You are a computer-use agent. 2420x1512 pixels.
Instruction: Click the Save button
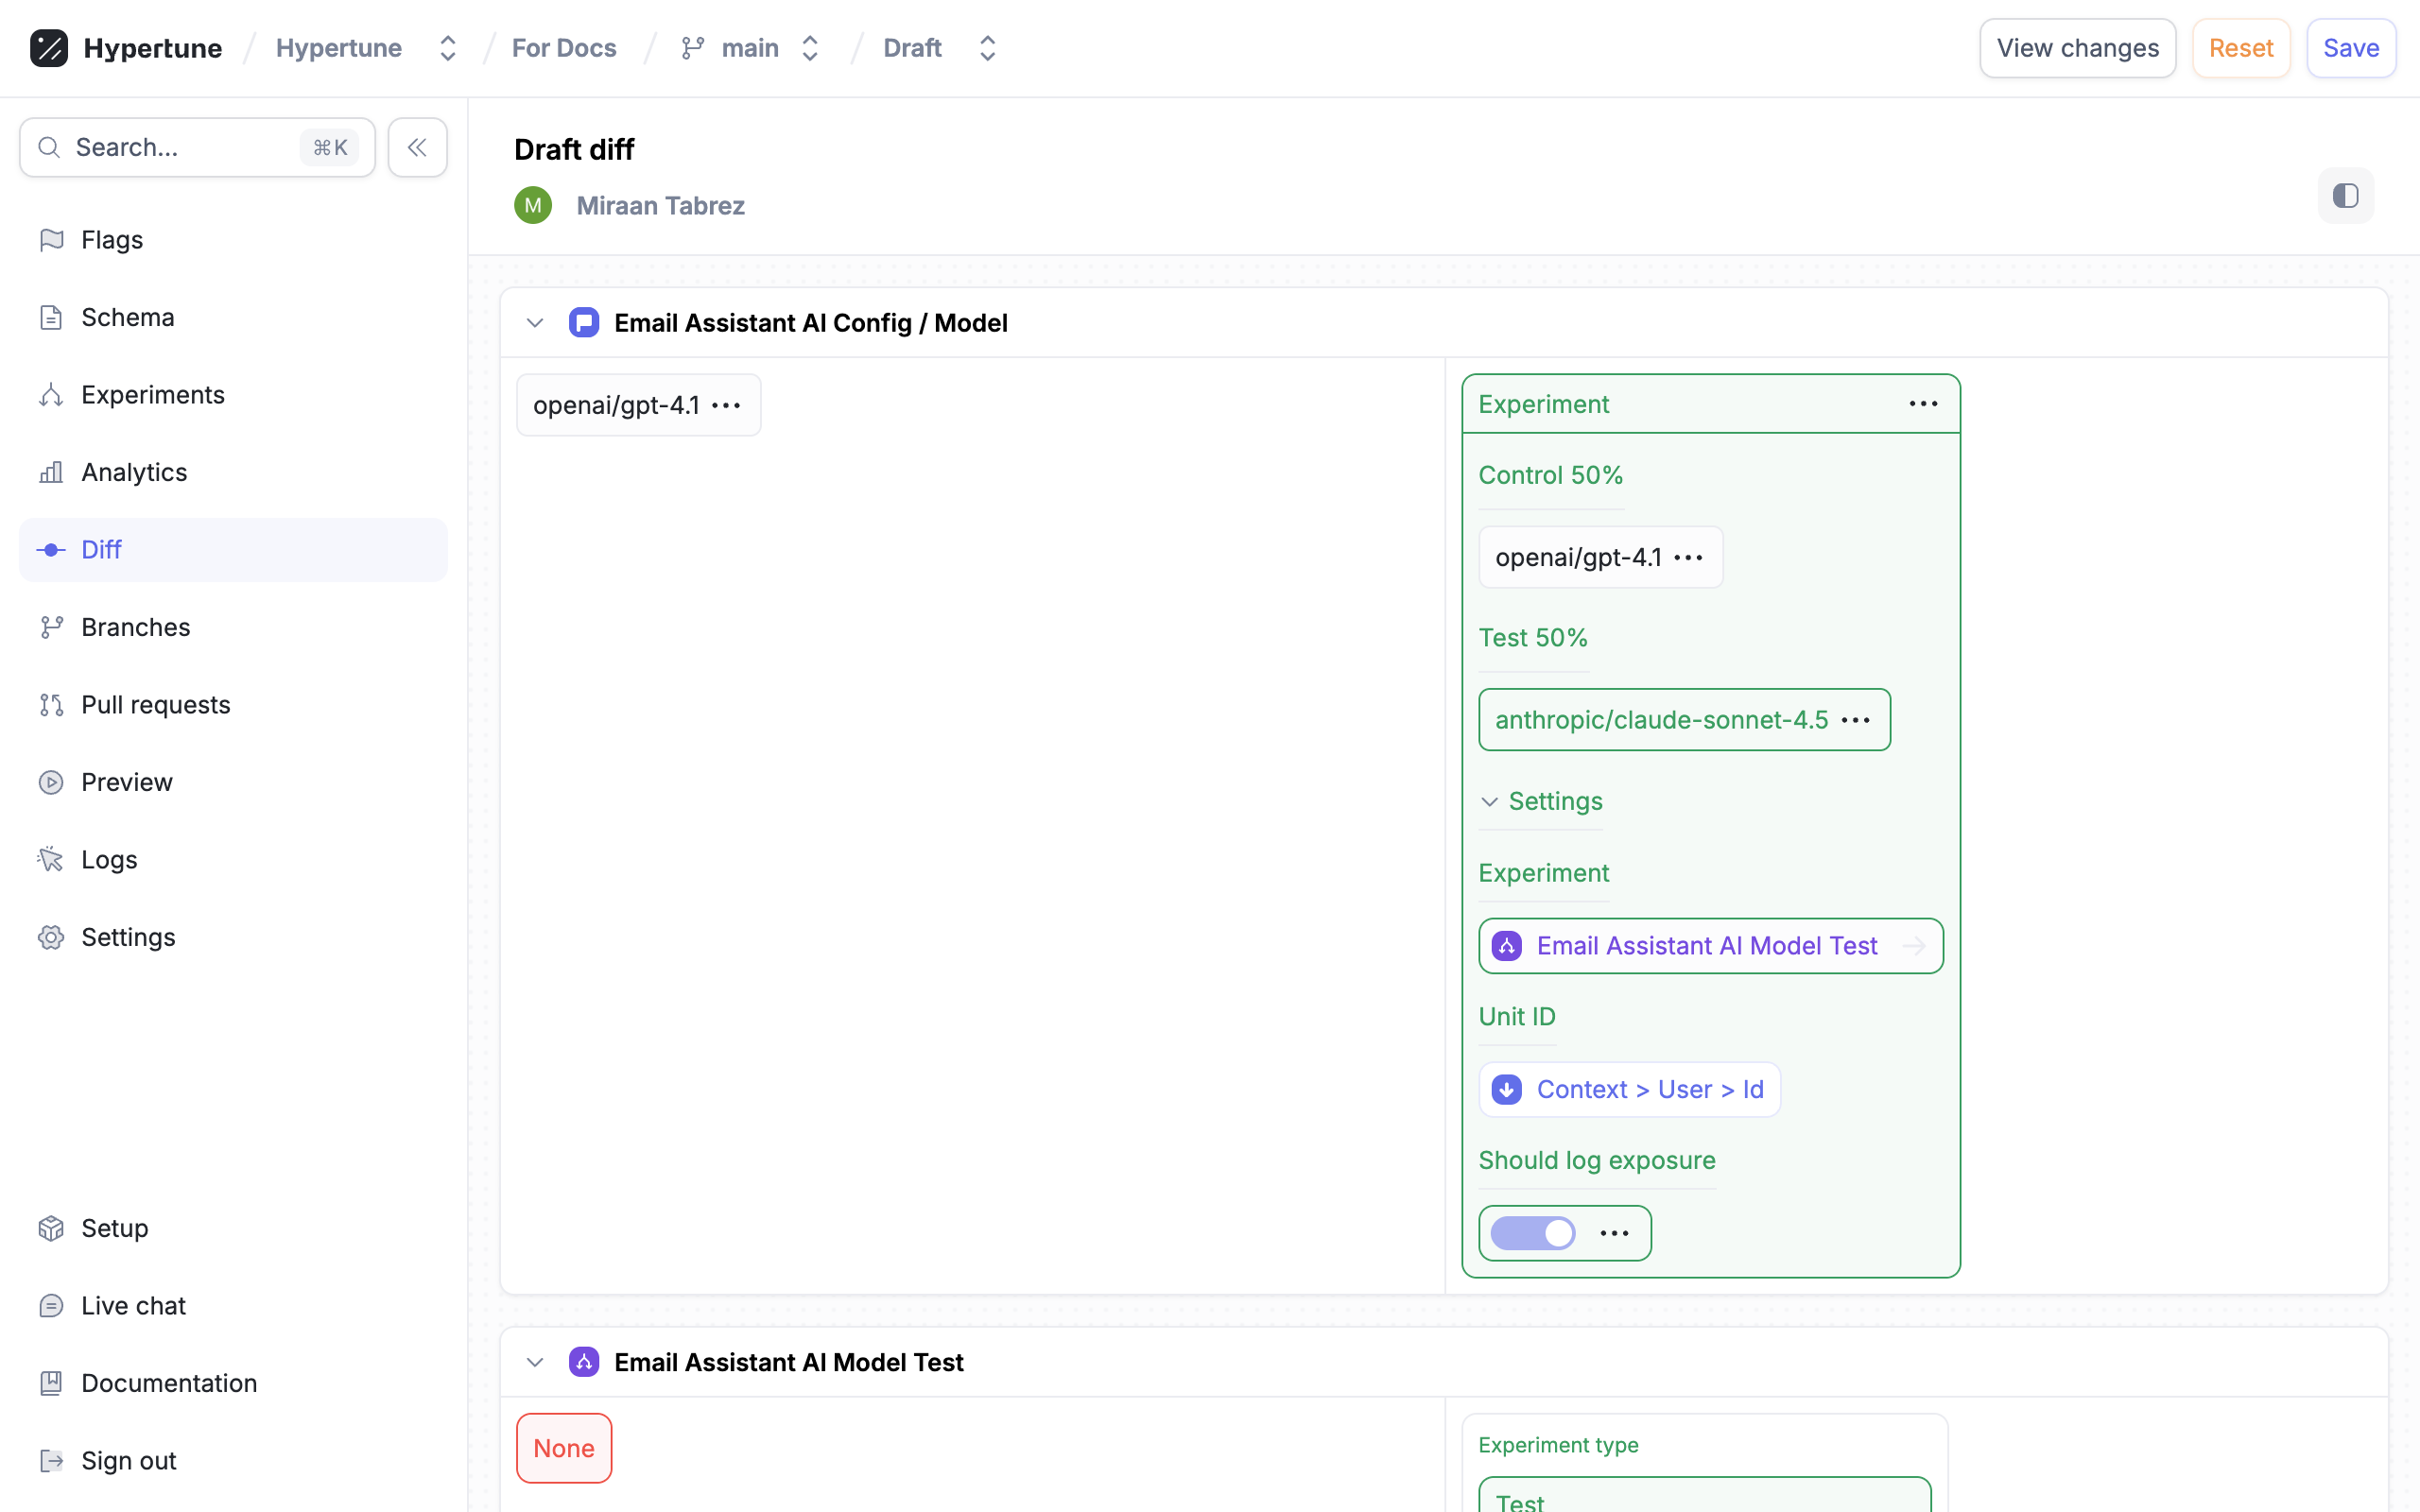[x=2350, y=48]
